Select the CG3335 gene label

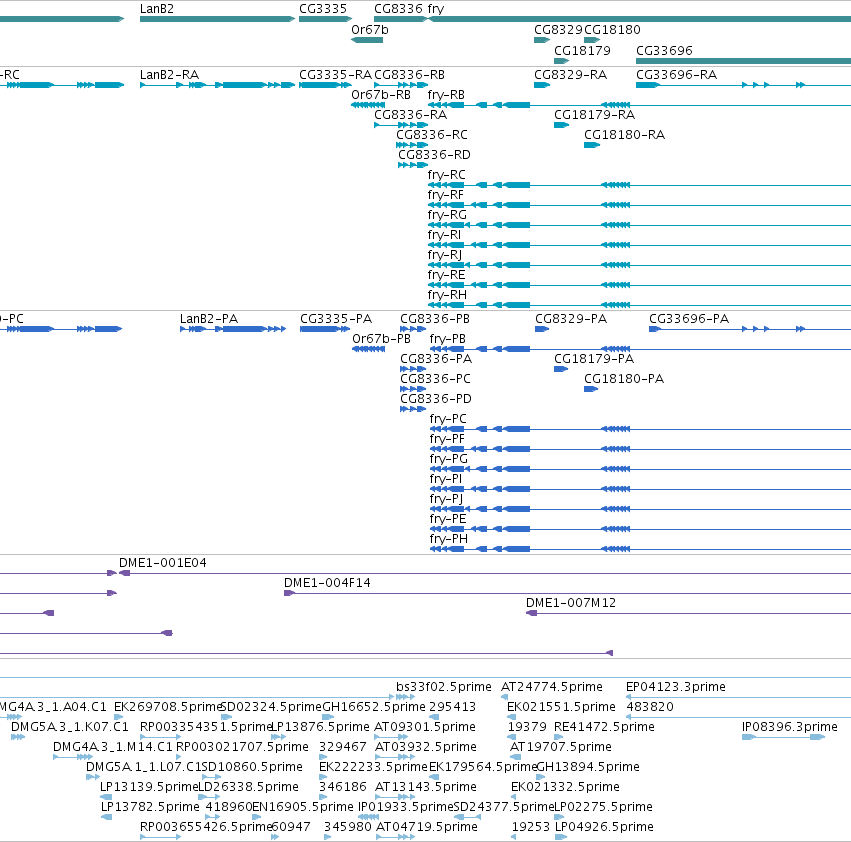[323, 9]
